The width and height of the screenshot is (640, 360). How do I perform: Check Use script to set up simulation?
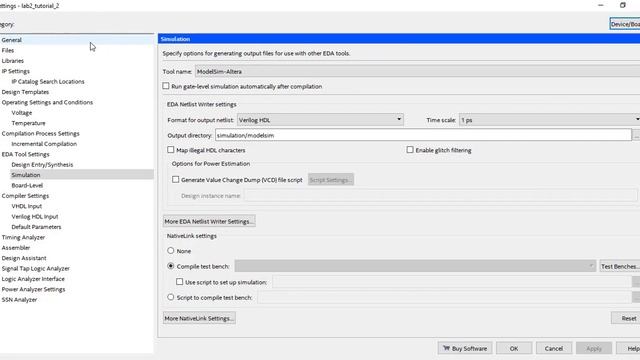tap(180, 282)
